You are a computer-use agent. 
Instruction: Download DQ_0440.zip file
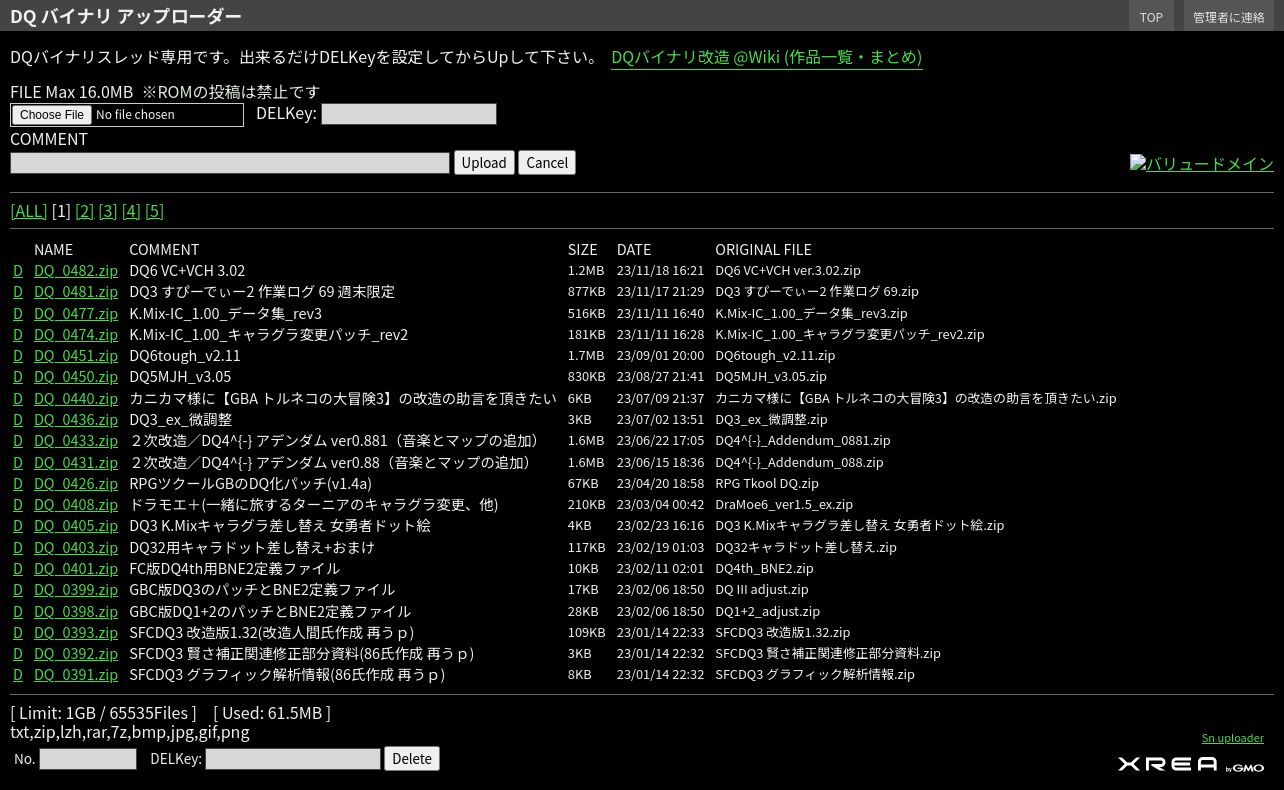point(76,398)
